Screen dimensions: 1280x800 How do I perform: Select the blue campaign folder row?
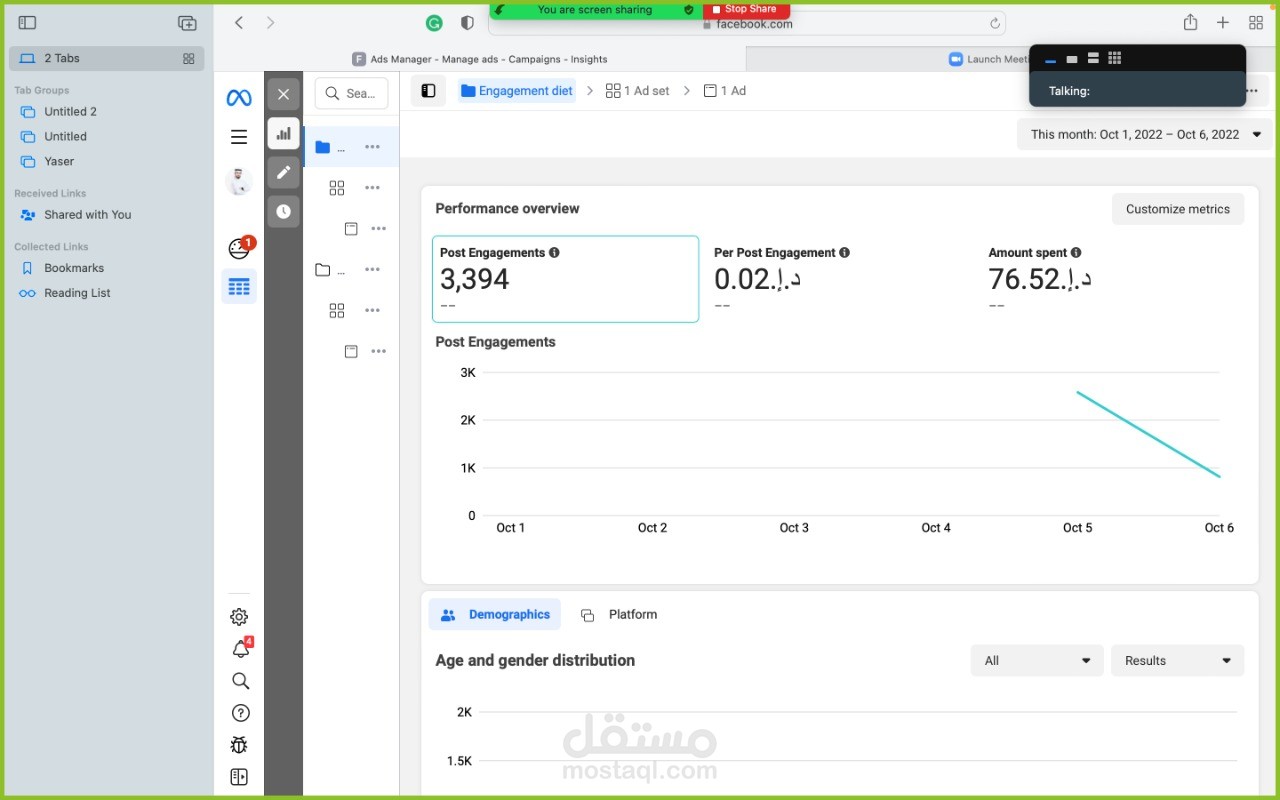point(351,147)
